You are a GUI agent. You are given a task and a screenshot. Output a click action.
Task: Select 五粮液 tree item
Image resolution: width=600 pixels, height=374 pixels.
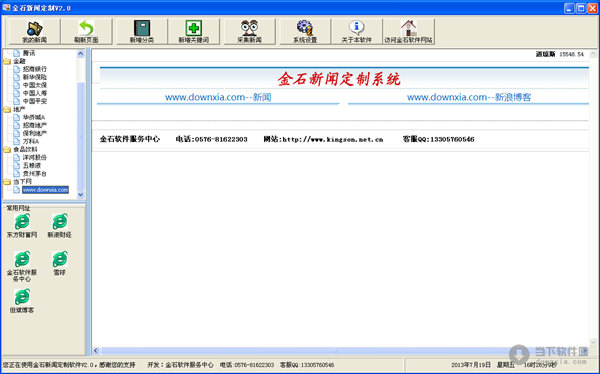[x=31, y=166]
